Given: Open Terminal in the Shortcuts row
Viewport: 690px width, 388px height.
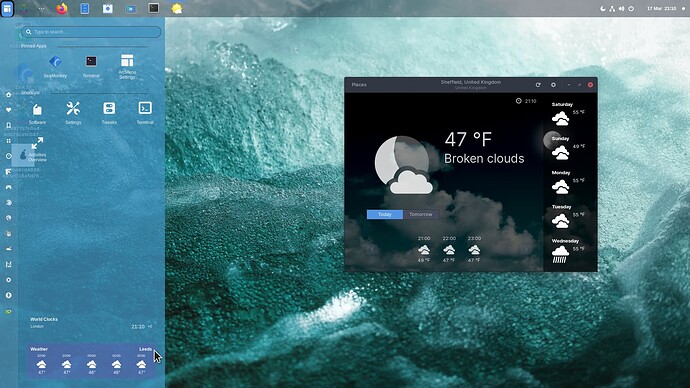Looking at the screenshot, I should click(145, 113).
